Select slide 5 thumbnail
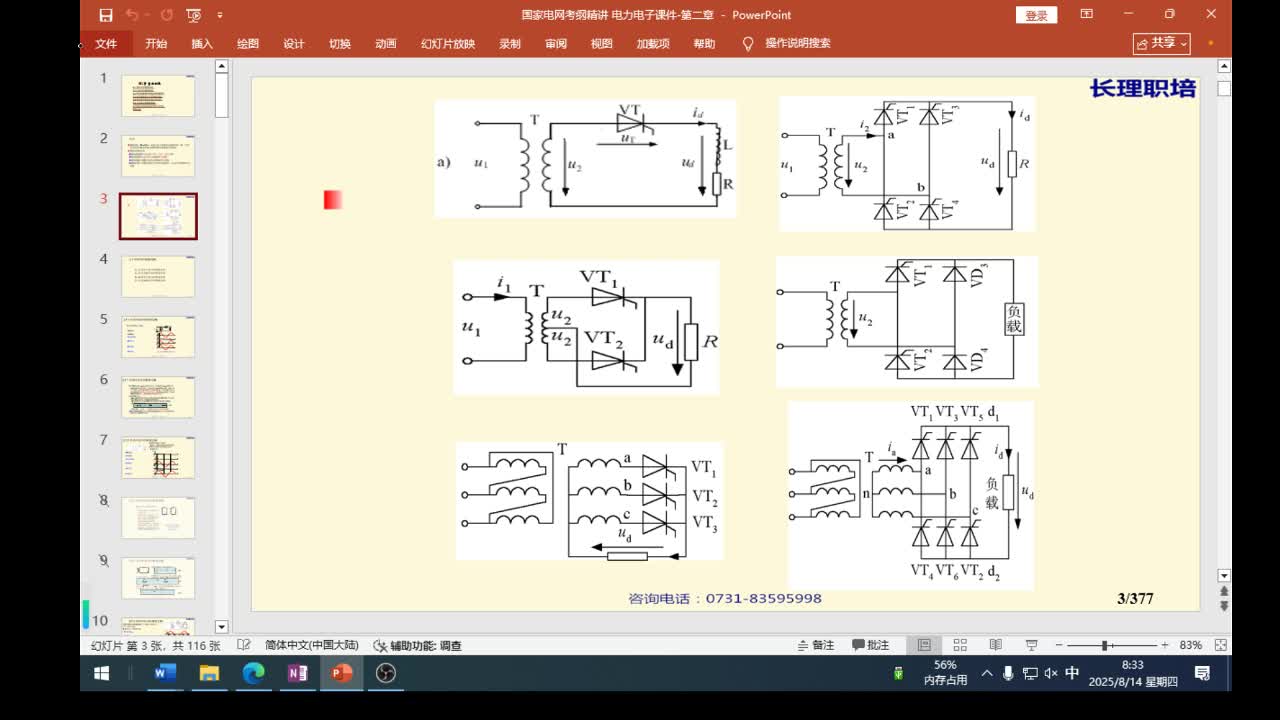Screen dimensions: 1280x720 [158, 337]
